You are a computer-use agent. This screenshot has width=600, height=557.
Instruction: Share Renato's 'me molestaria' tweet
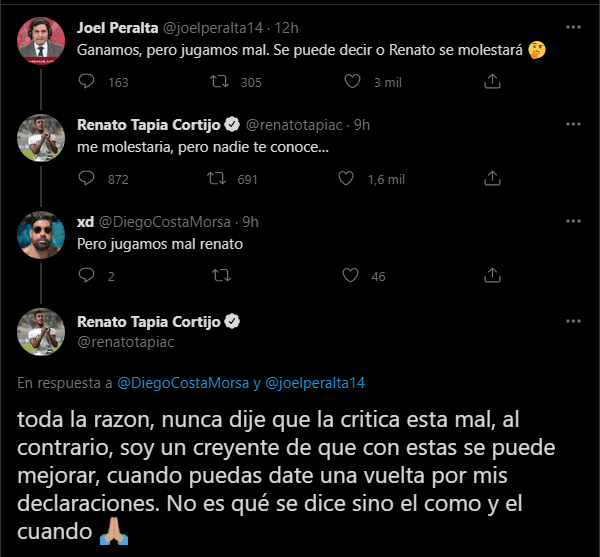point(491,179)
